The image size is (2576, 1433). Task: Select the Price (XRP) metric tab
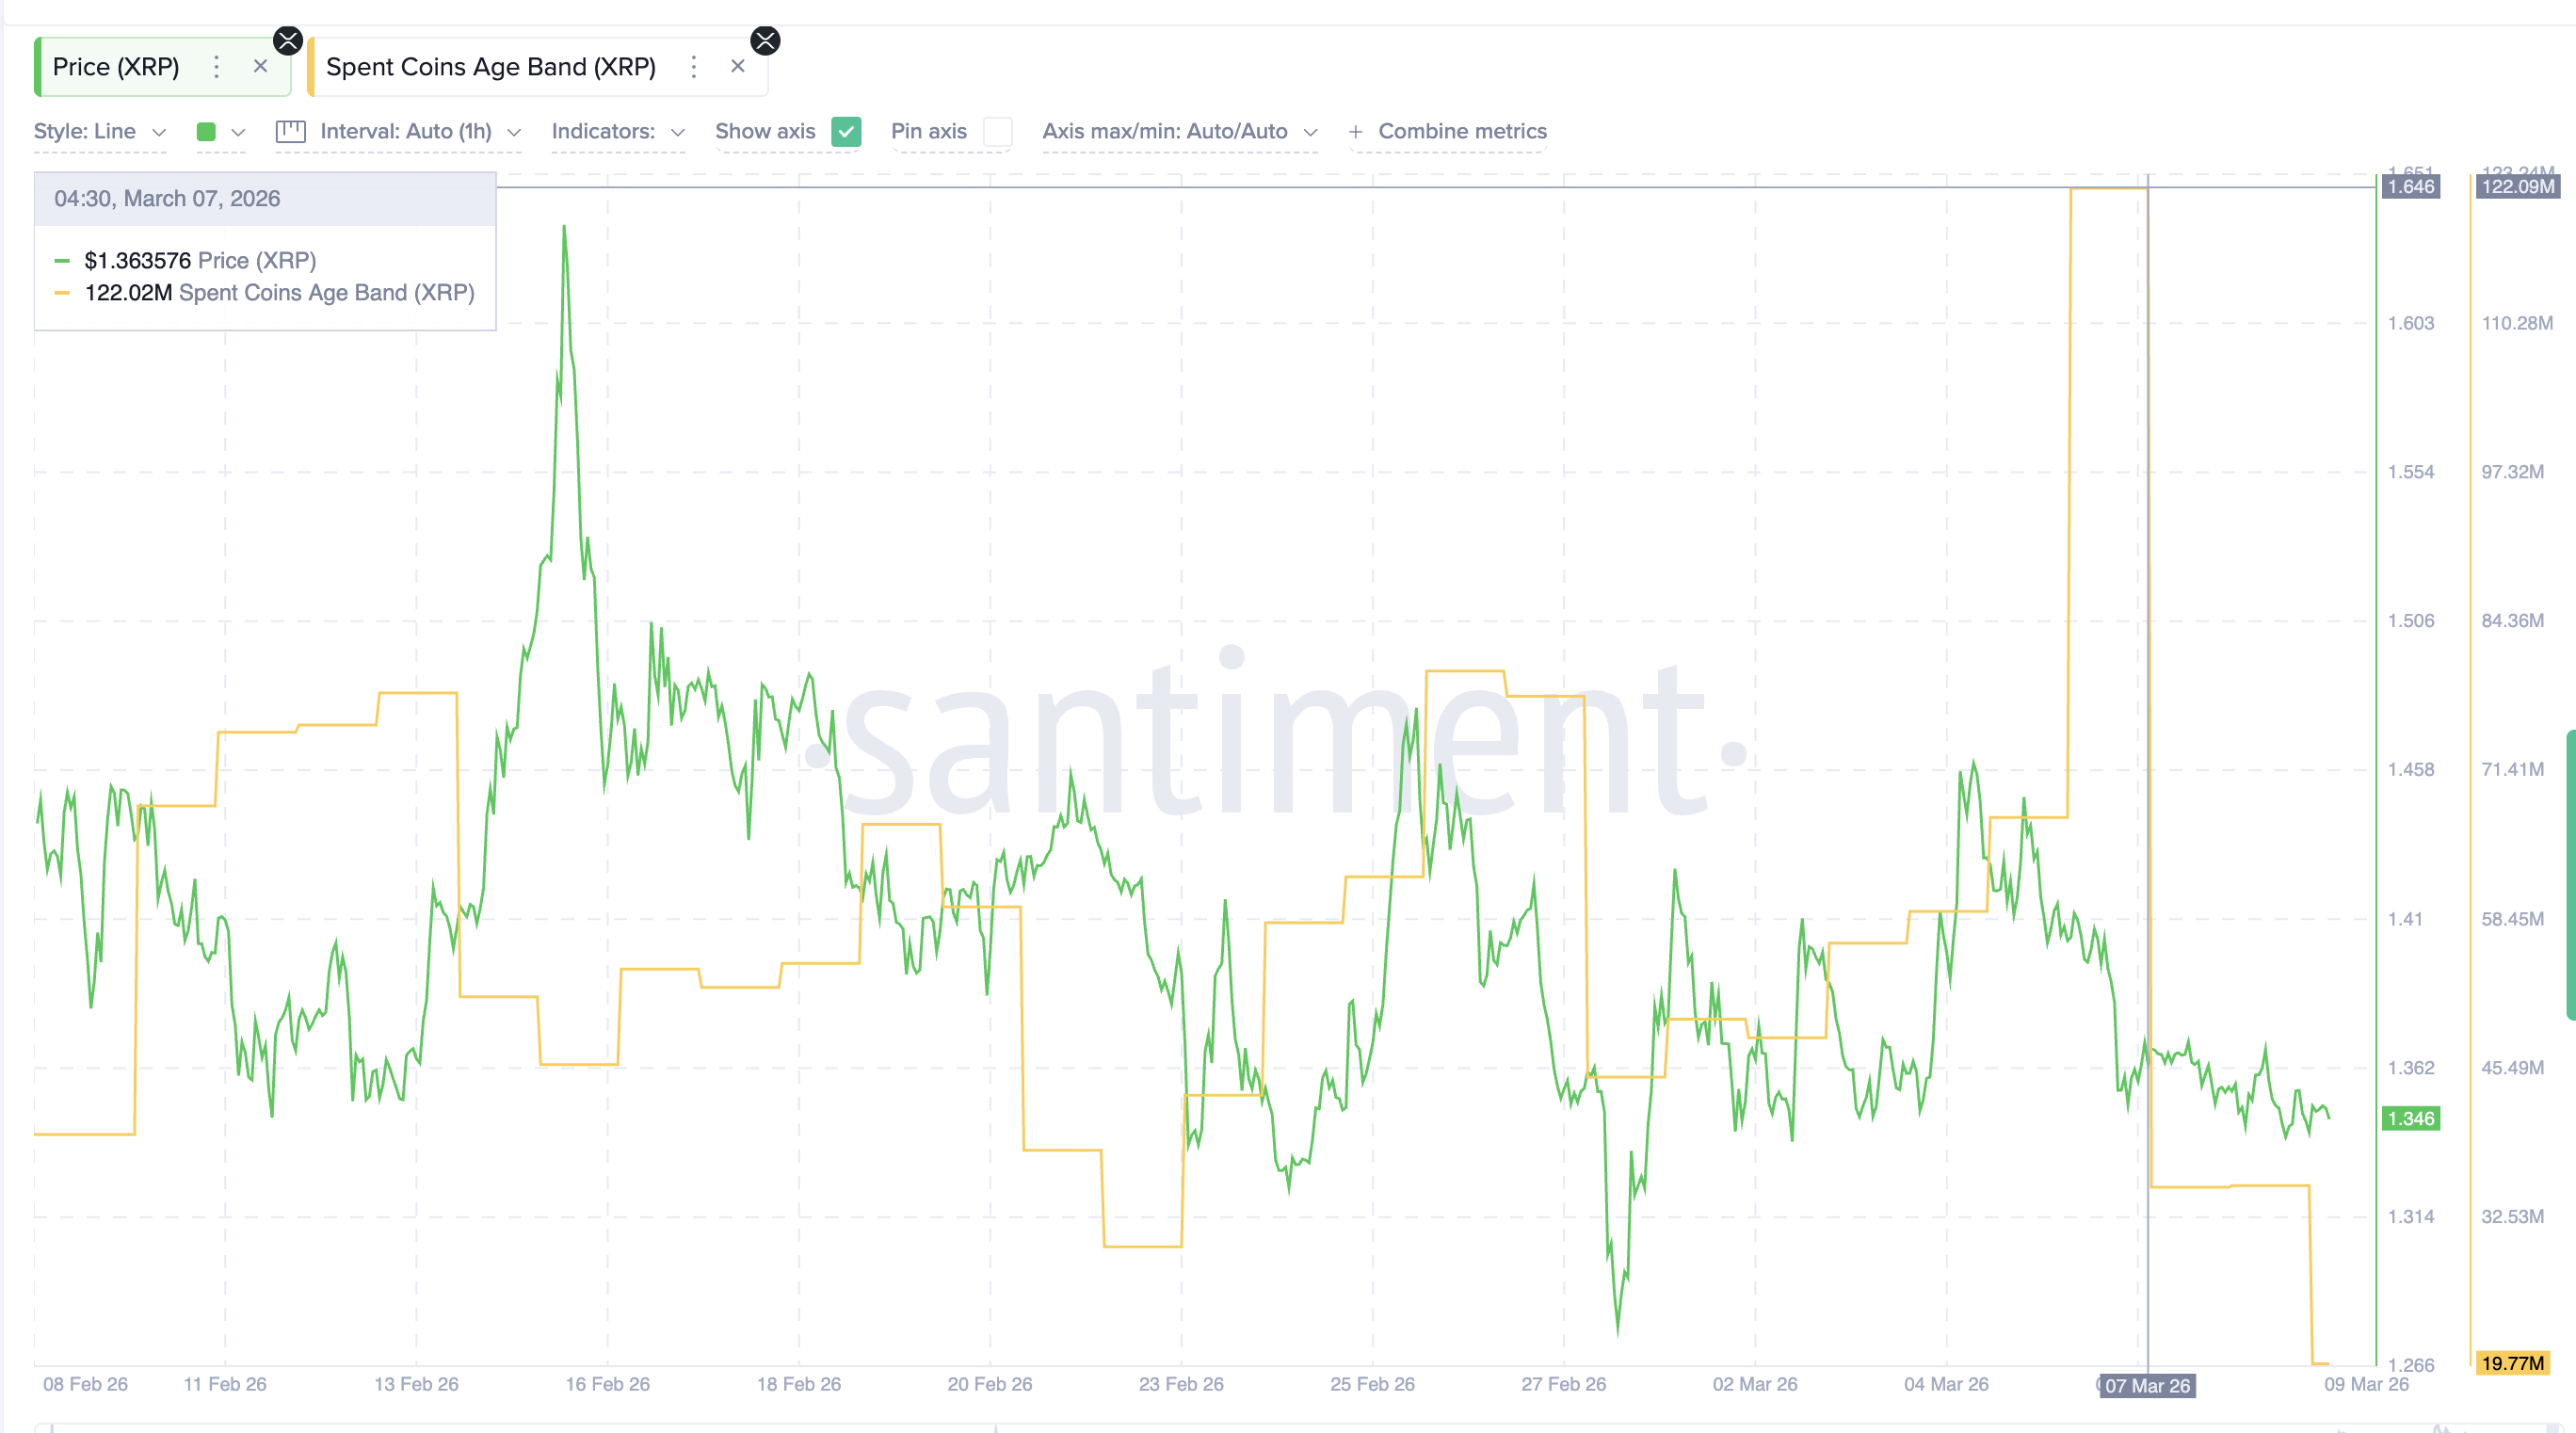[117, 67]
